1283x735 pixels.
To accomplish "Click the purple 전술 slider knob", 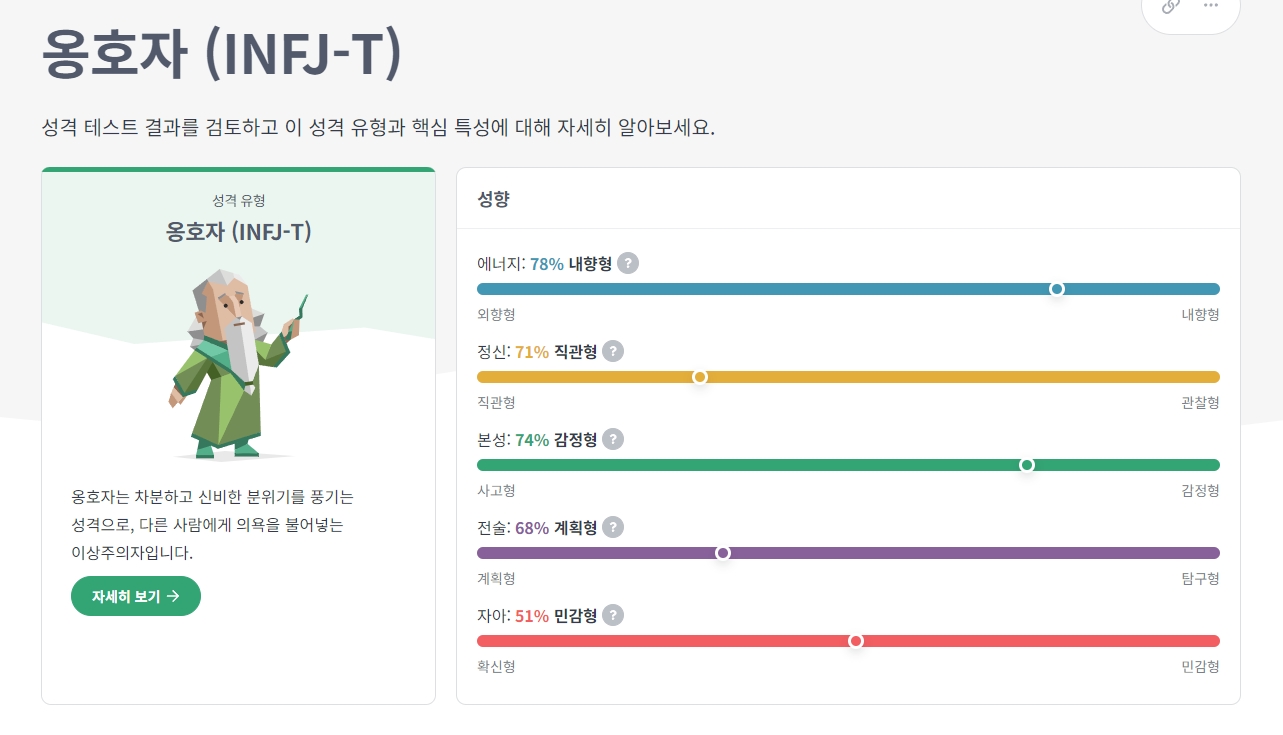I will [723, 553].
